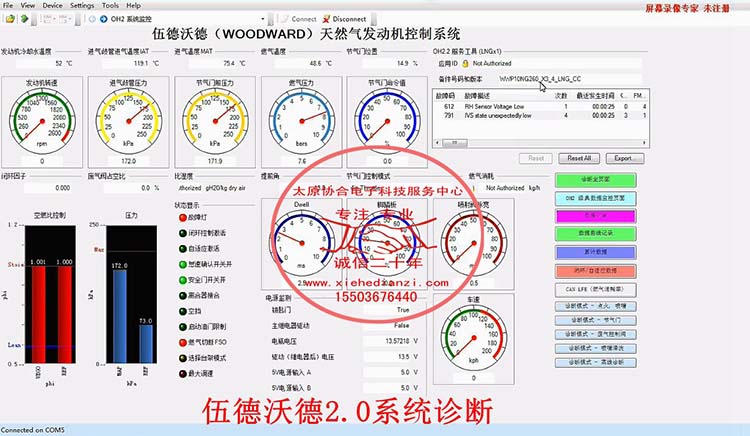Click the Dwell ms gauge
This screenshot has height=436, width=750.
point(302,243)
